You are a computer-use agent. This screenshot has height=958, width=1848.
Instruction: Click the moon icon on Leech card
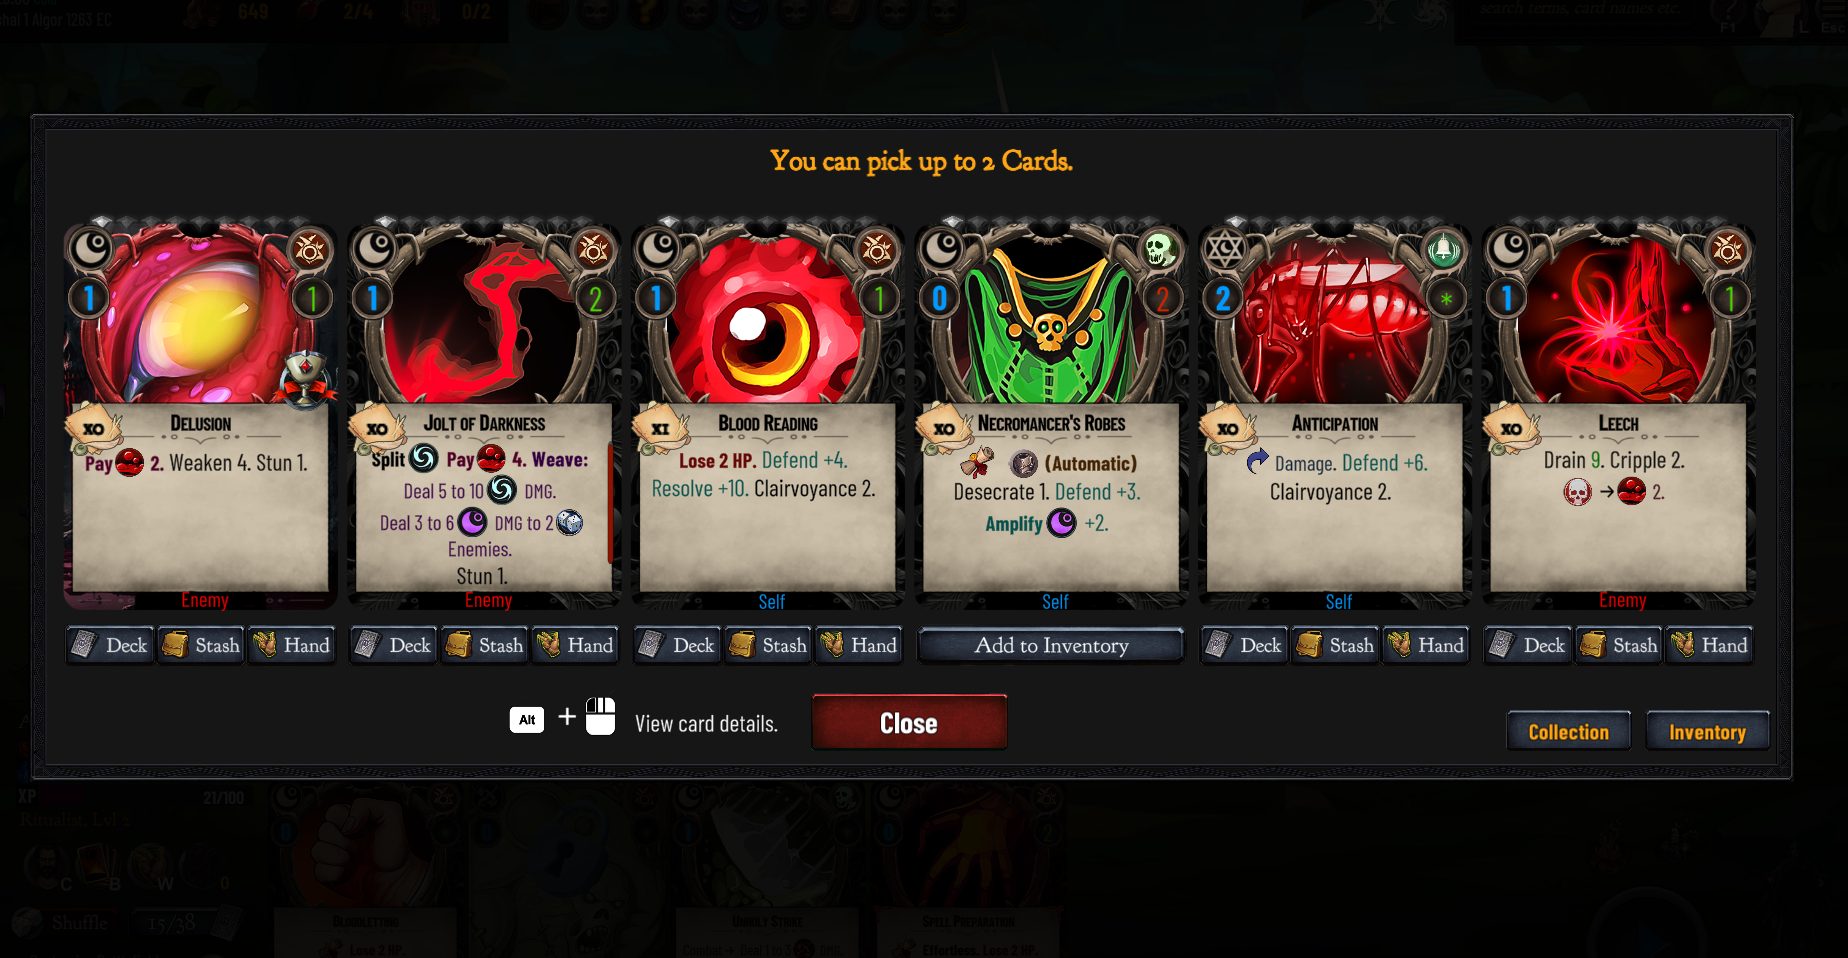[1509, 248]
